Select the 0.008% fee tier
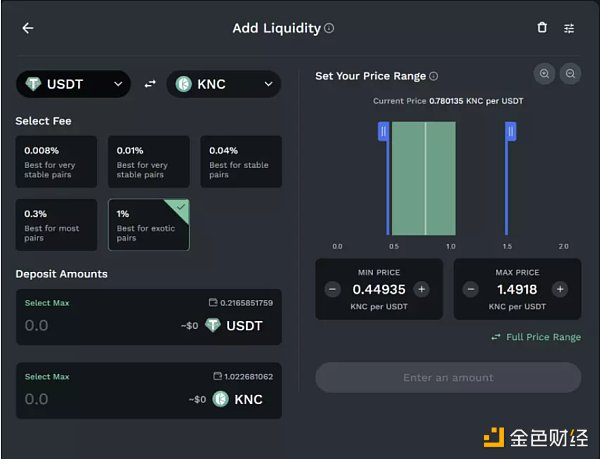This screenshot has width=600, height=459. coord(56,161)
